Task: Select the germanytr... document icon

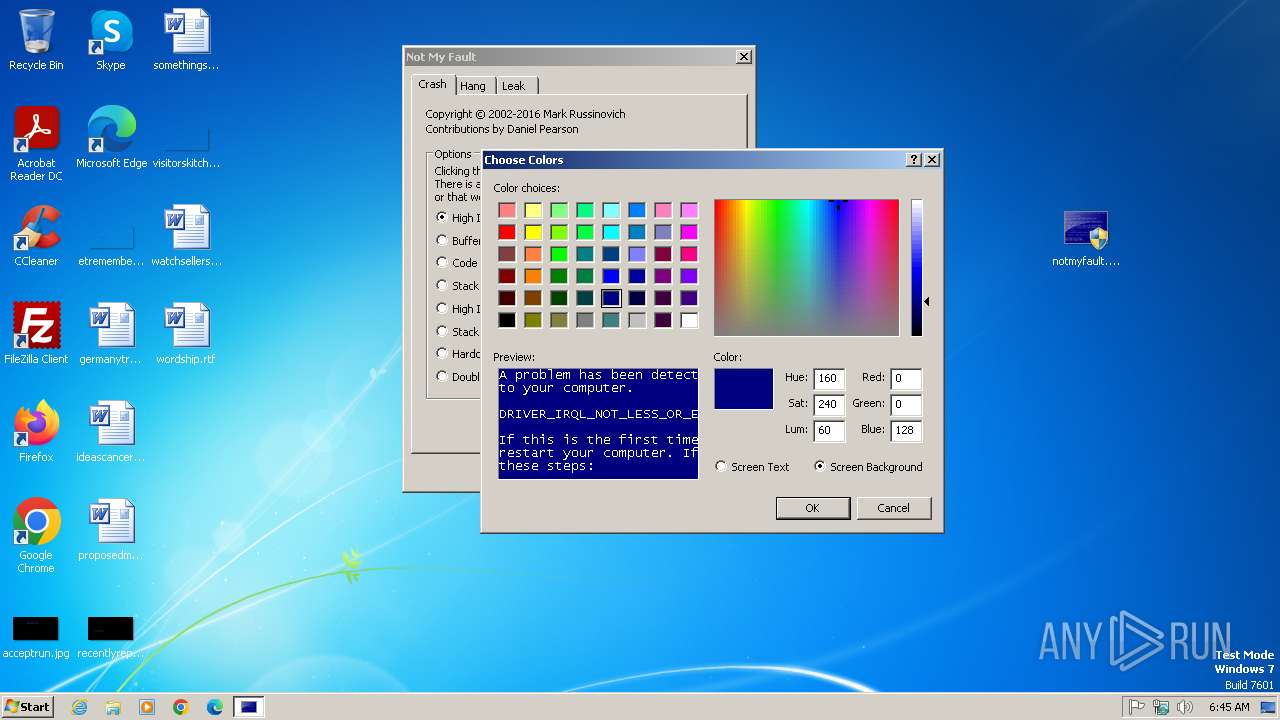Action: click(x=110, y=333)
